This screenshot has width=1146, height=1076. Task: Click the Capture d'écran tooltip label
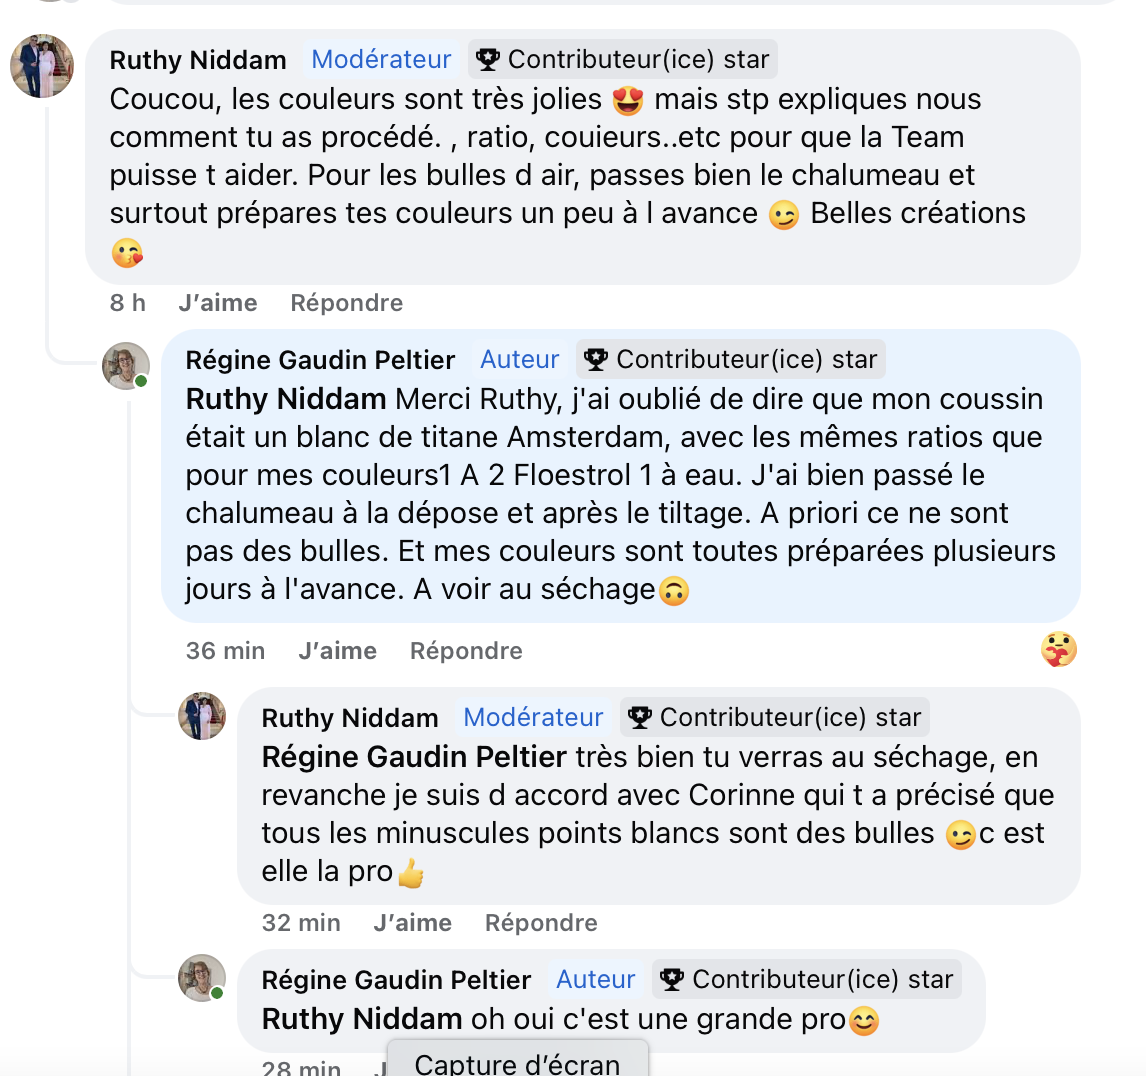[x=517, y=1063]
